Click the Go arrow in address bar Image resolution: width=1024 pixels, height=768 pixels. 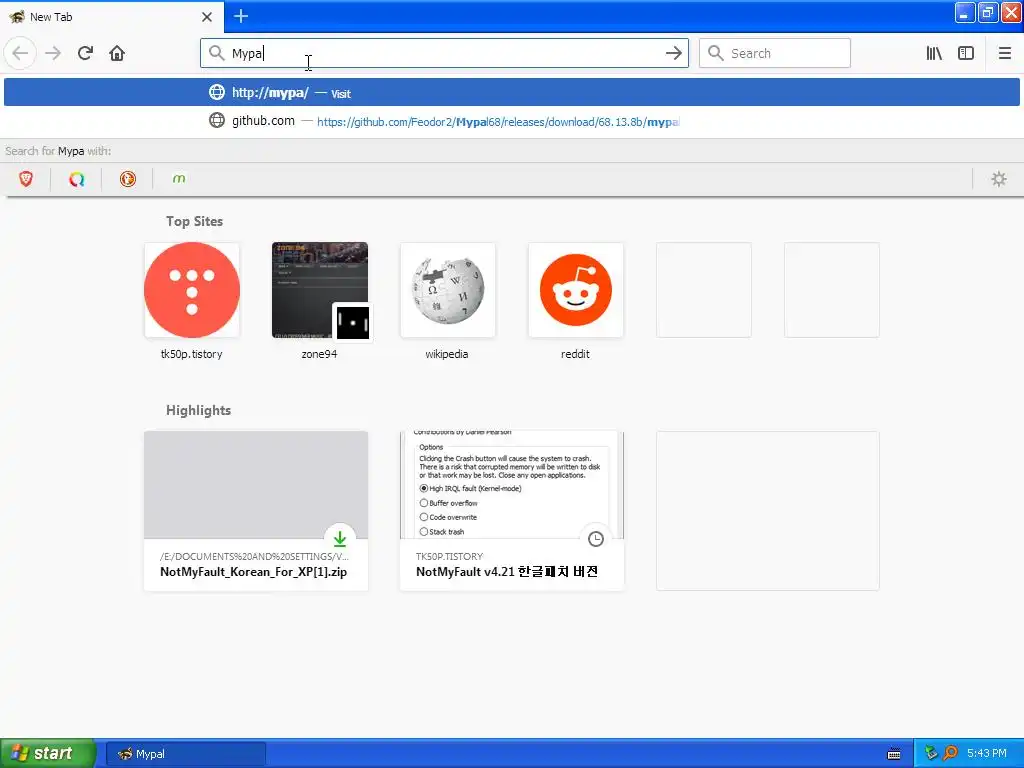coord(673,53)
